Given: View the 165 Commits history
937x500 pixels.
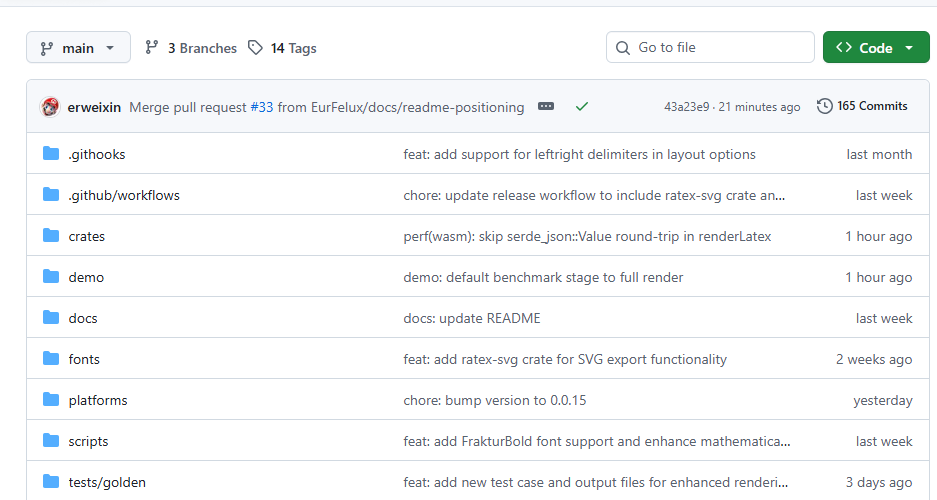Looking at the screenshot, I should pyautogui.click(x=862, y=106).
